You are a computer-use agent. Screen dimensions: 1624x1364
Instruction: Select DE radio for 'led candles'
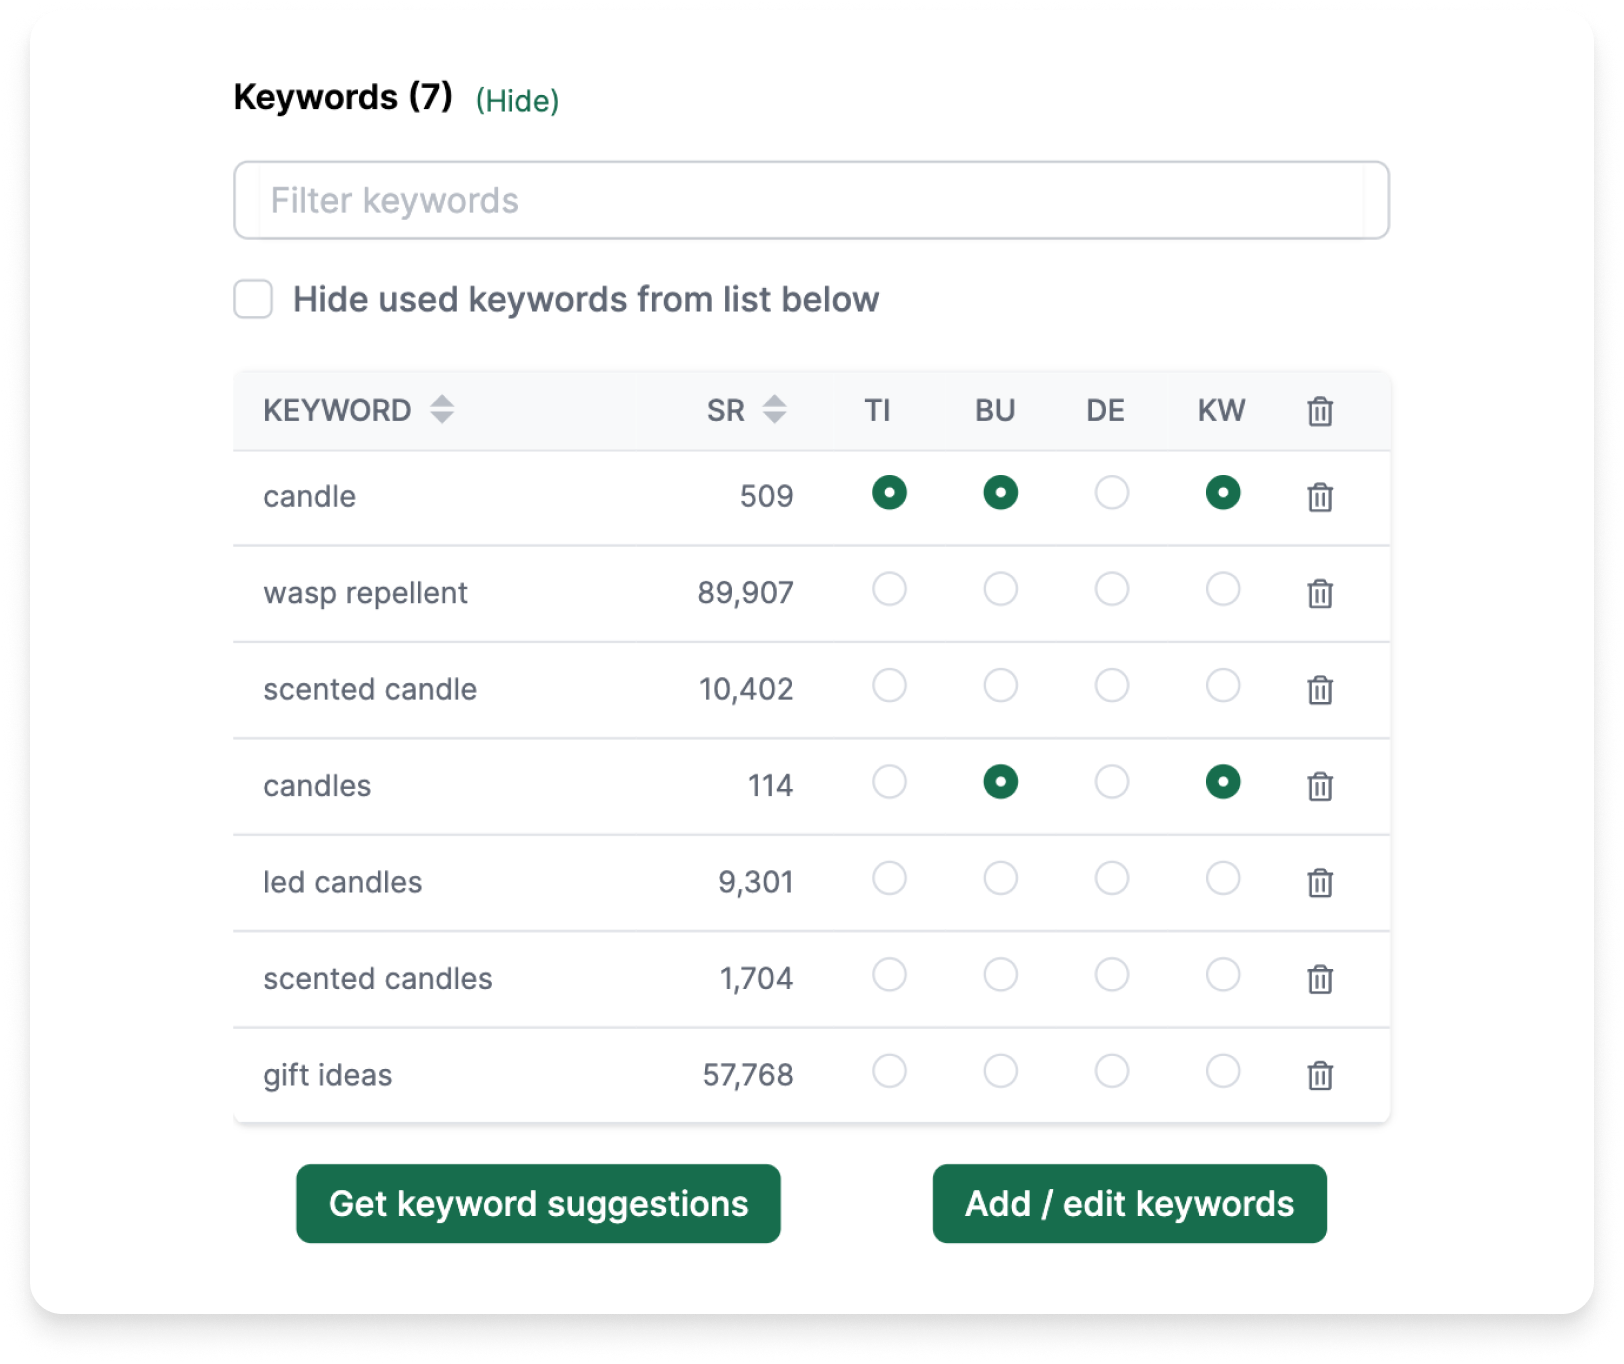(x=1111, y=879)
